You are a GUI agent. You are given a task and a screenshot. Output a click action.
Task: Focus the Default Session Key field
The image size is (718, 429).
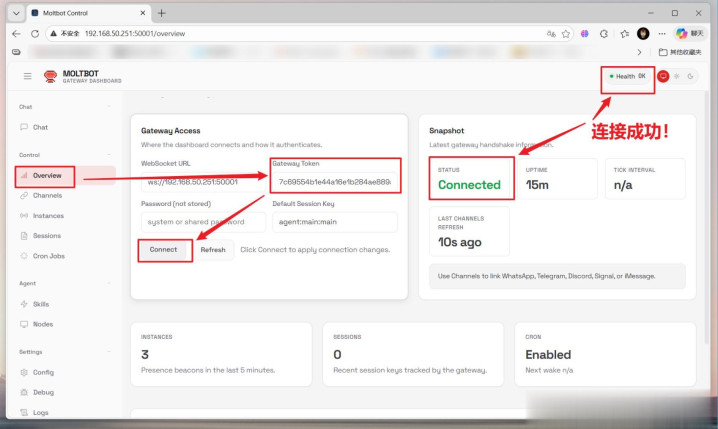[335, 222]
